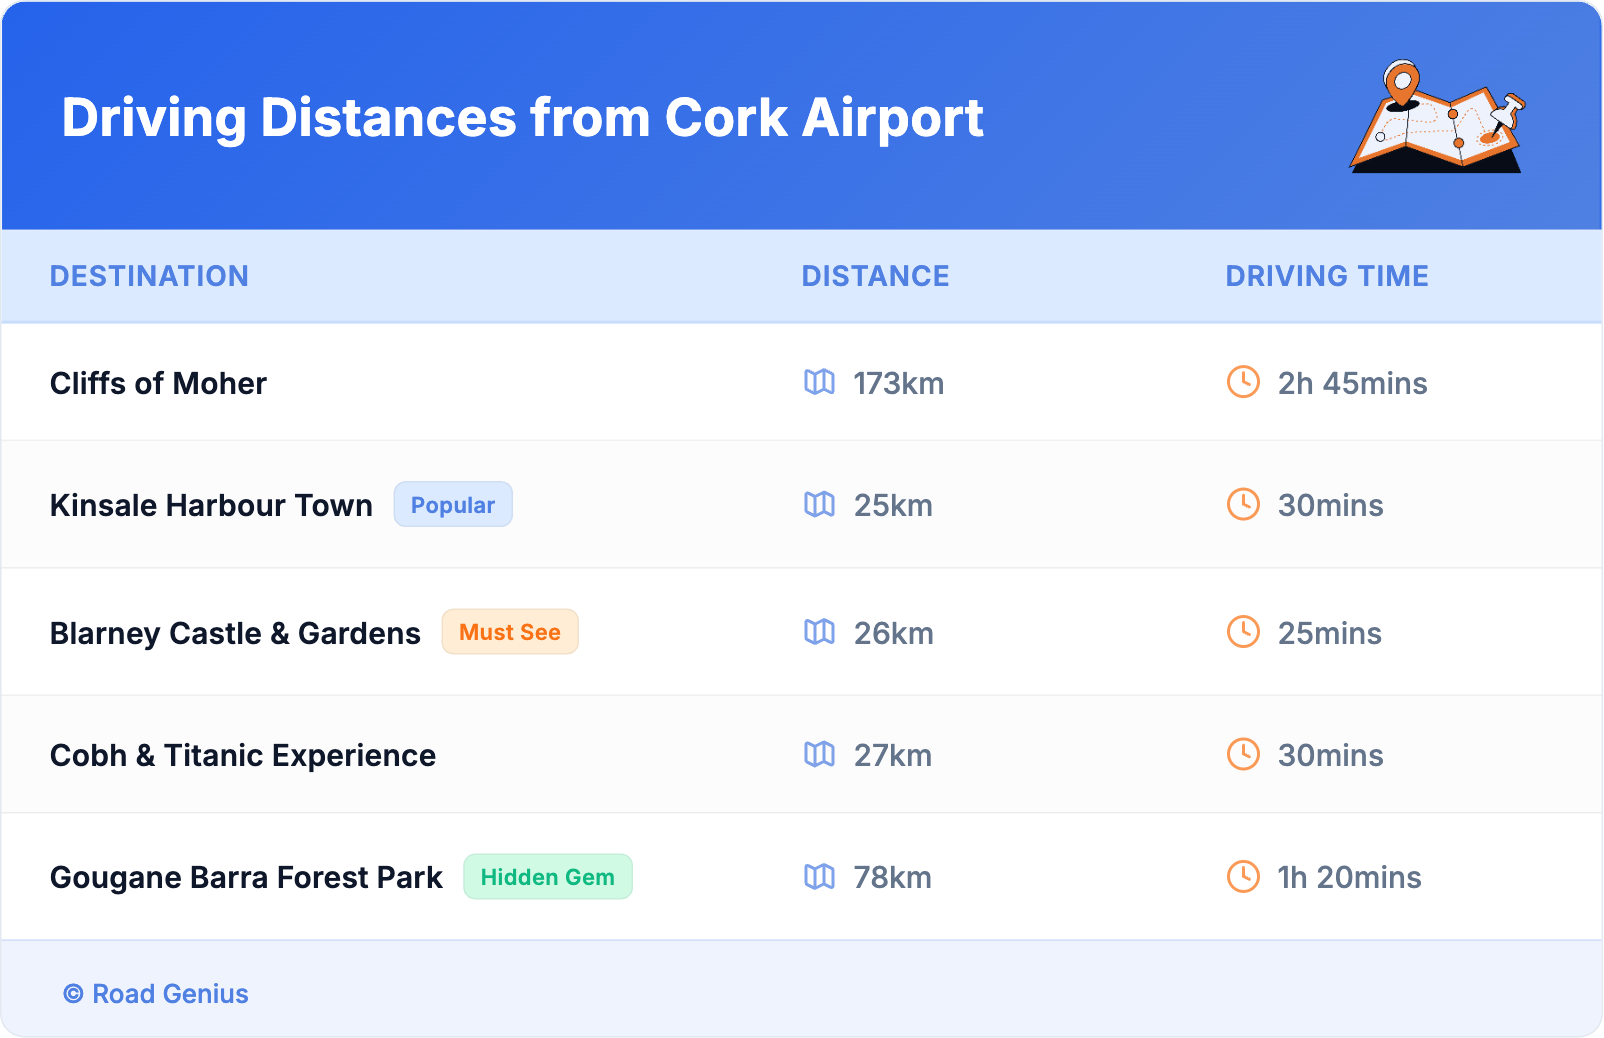Screen dimensions: 1604x1038
Task: Select Cobh & Titanic Experience row title
Action: 243,755
